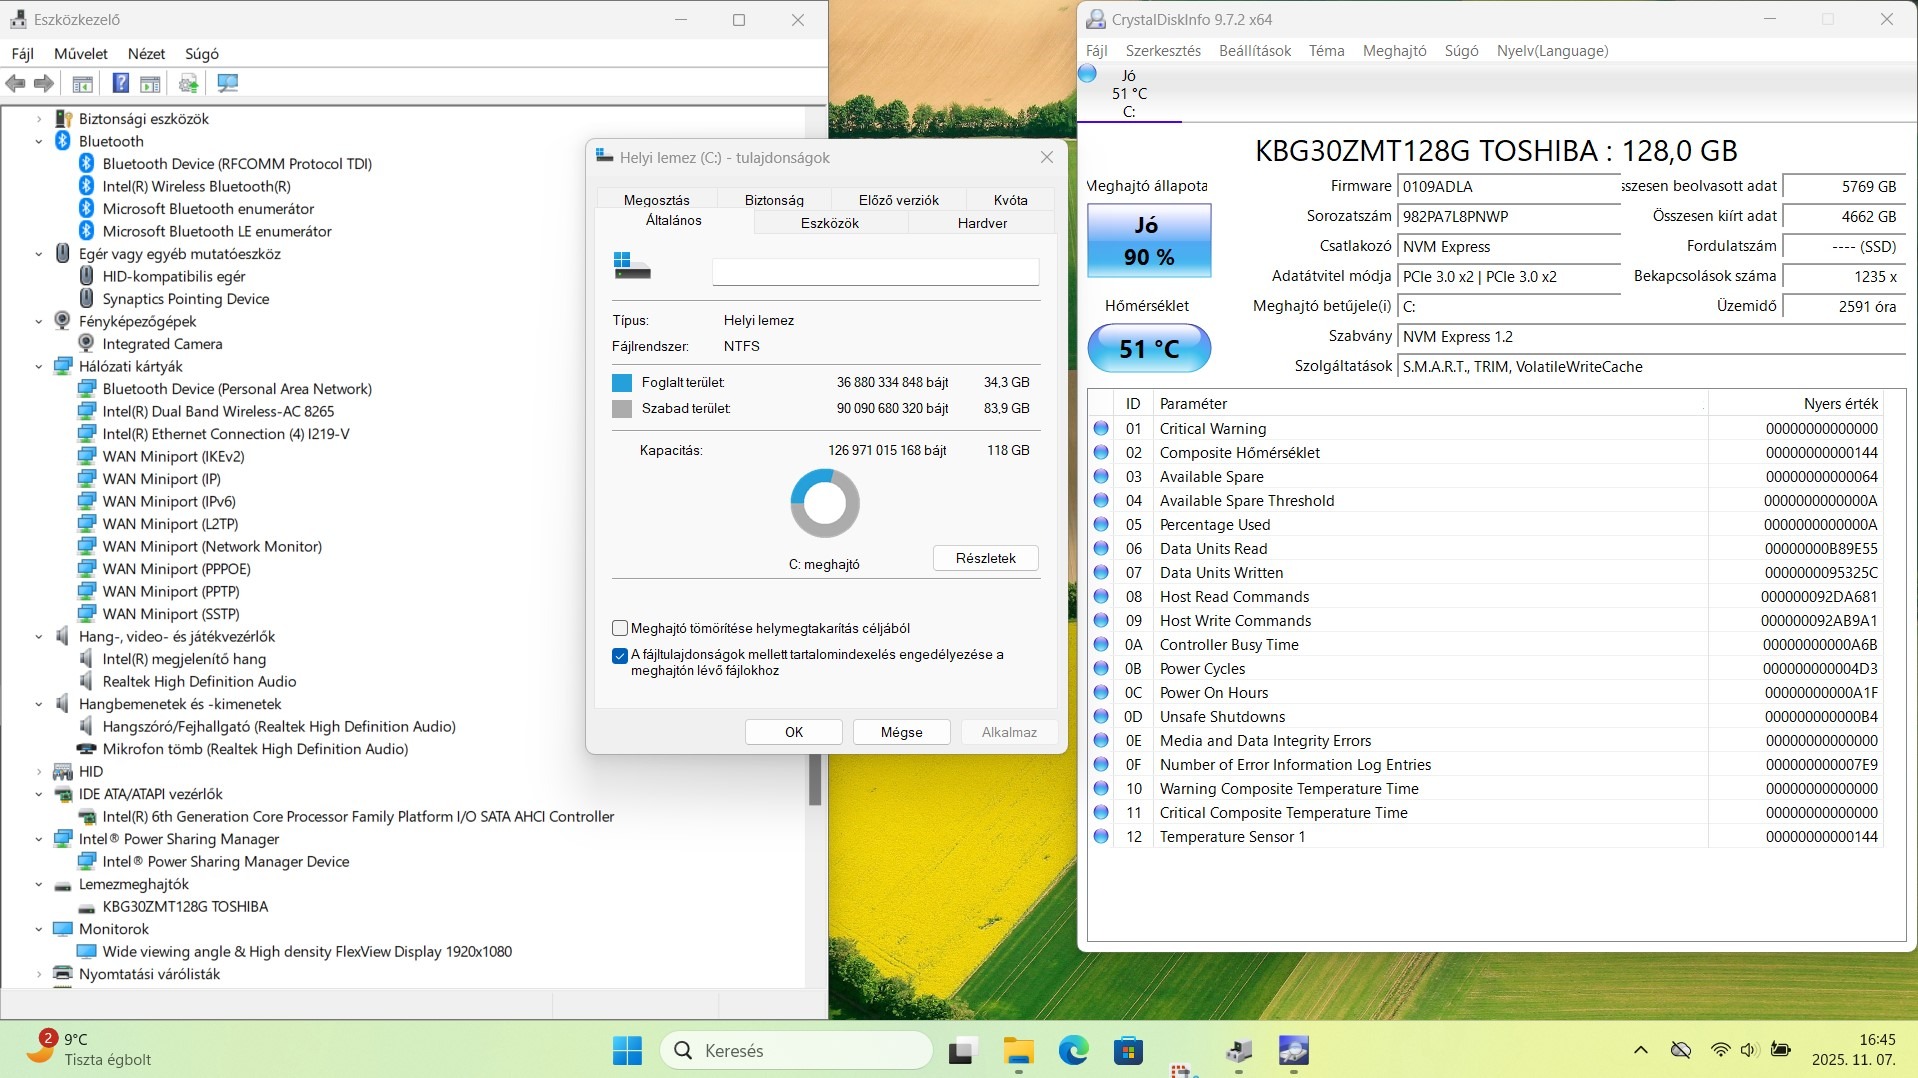Switch to CrystalDiskInfo taskbar icon
This screenshot has width=1918, height=1078.
1294,1051
